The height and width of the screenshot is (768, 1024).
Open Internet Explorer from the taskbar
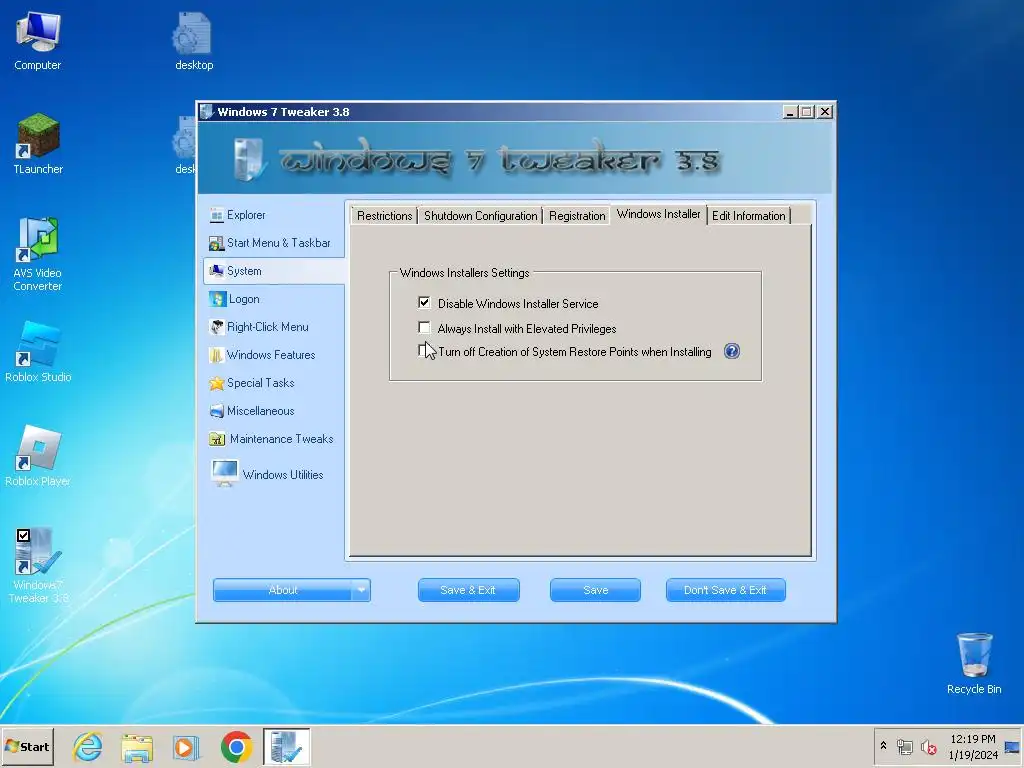pos(88,746)
